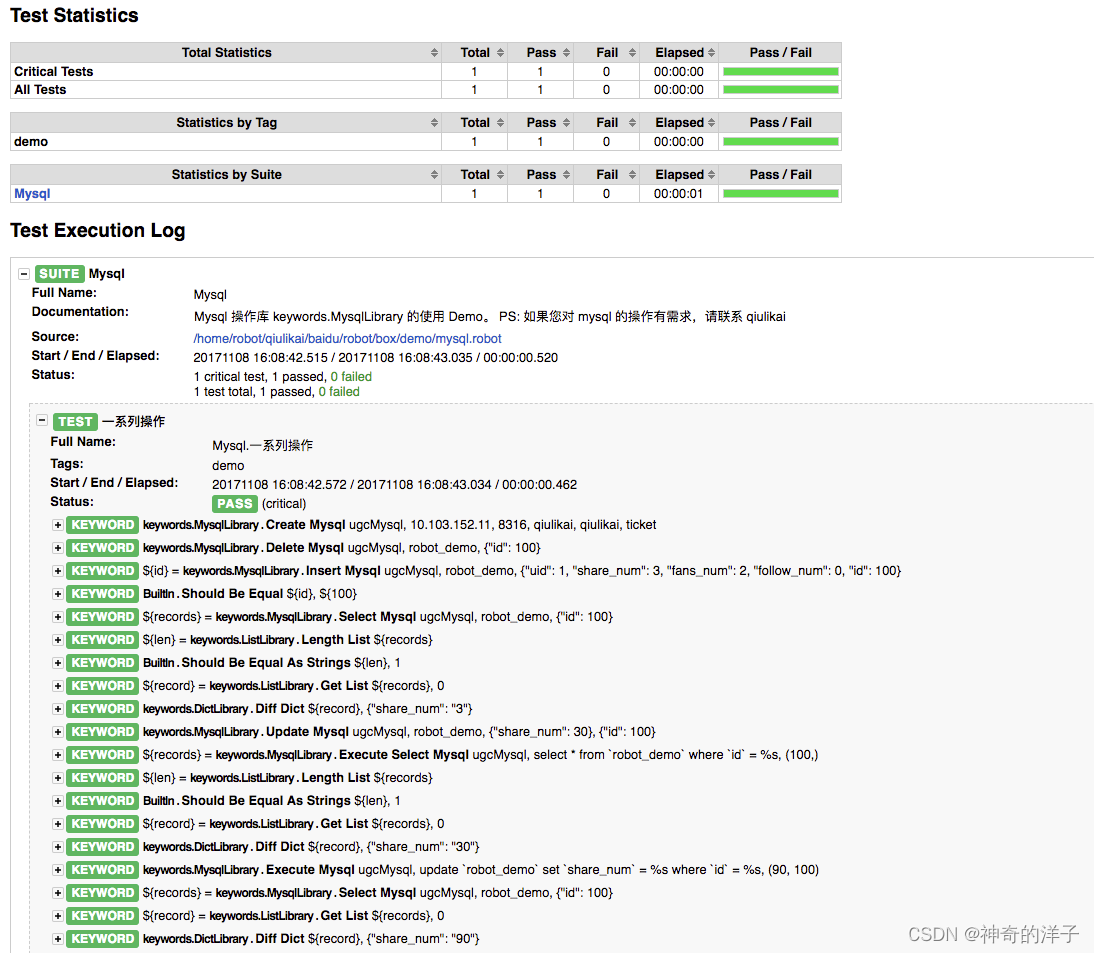Sort Statistics by Suite table Total arrow
The width and height of the screenshot is (1094, 953).
click(x=500, y=175)
